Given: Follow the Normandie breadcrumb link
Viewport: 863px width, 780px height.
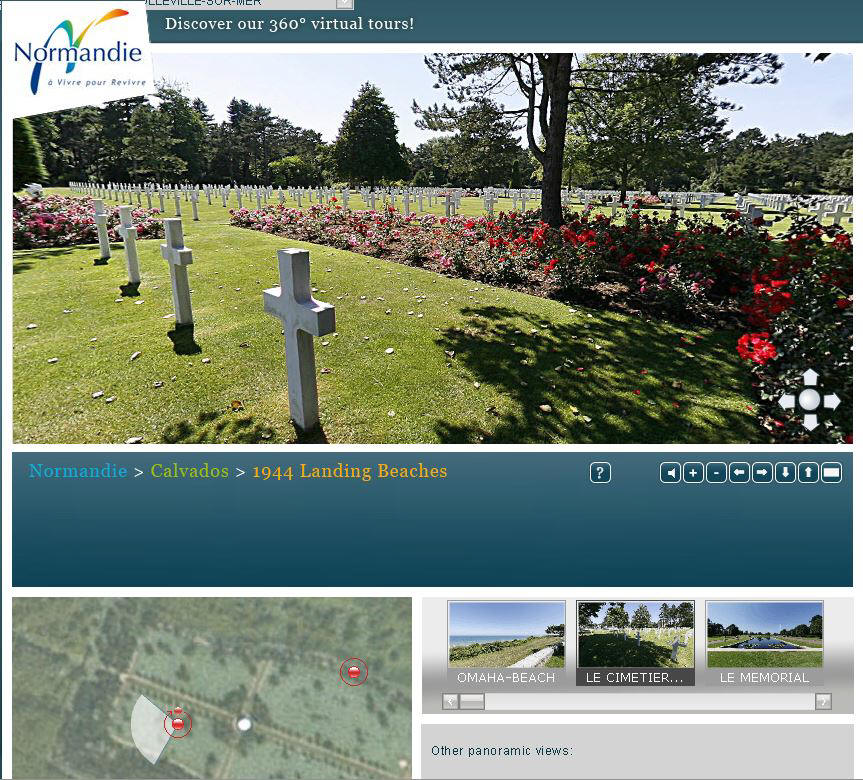Looking at the screenshot, I should (78, 471).
